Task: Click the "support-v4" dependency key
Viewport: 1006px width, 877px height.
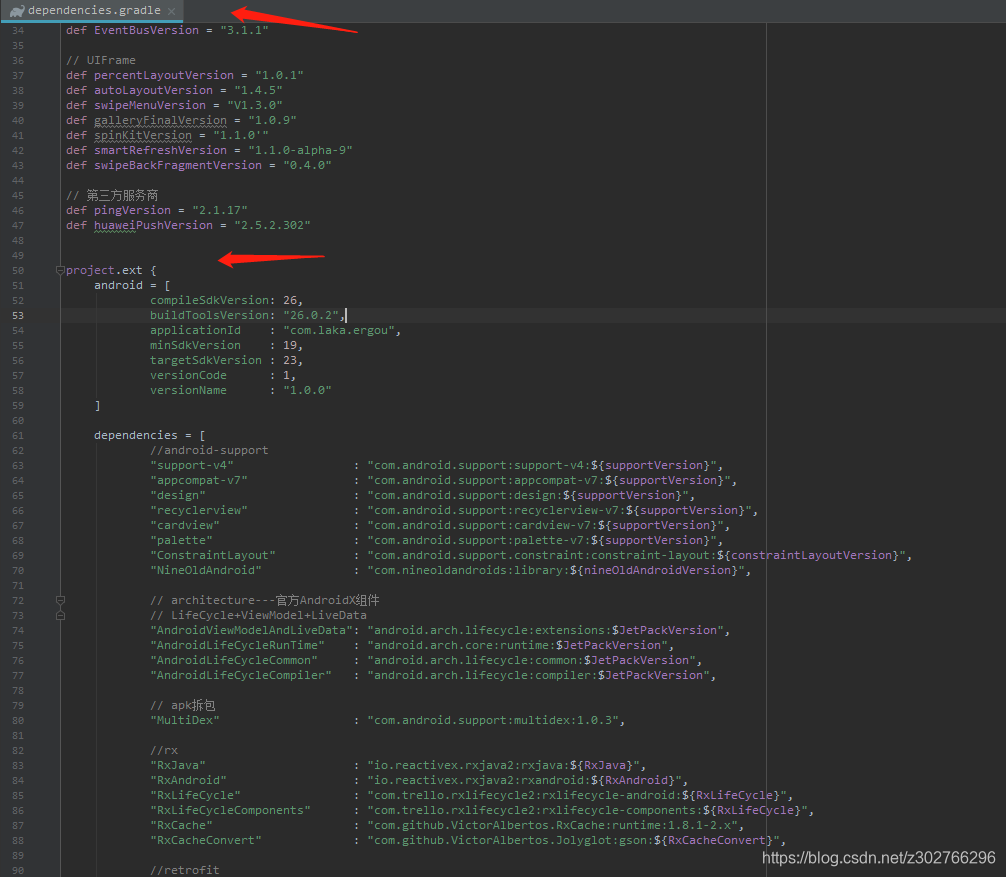Action: (x=192, y=466)
